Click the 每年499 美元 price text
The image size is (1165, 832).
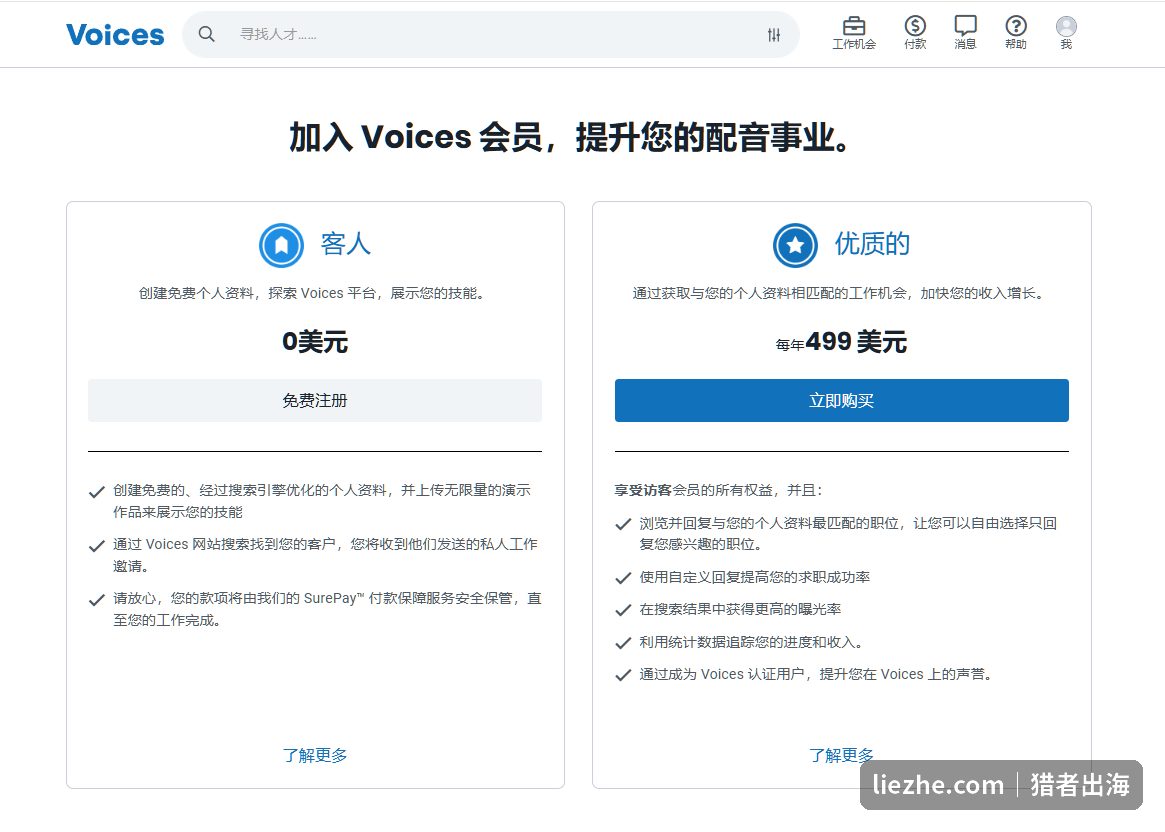point(841,342)
